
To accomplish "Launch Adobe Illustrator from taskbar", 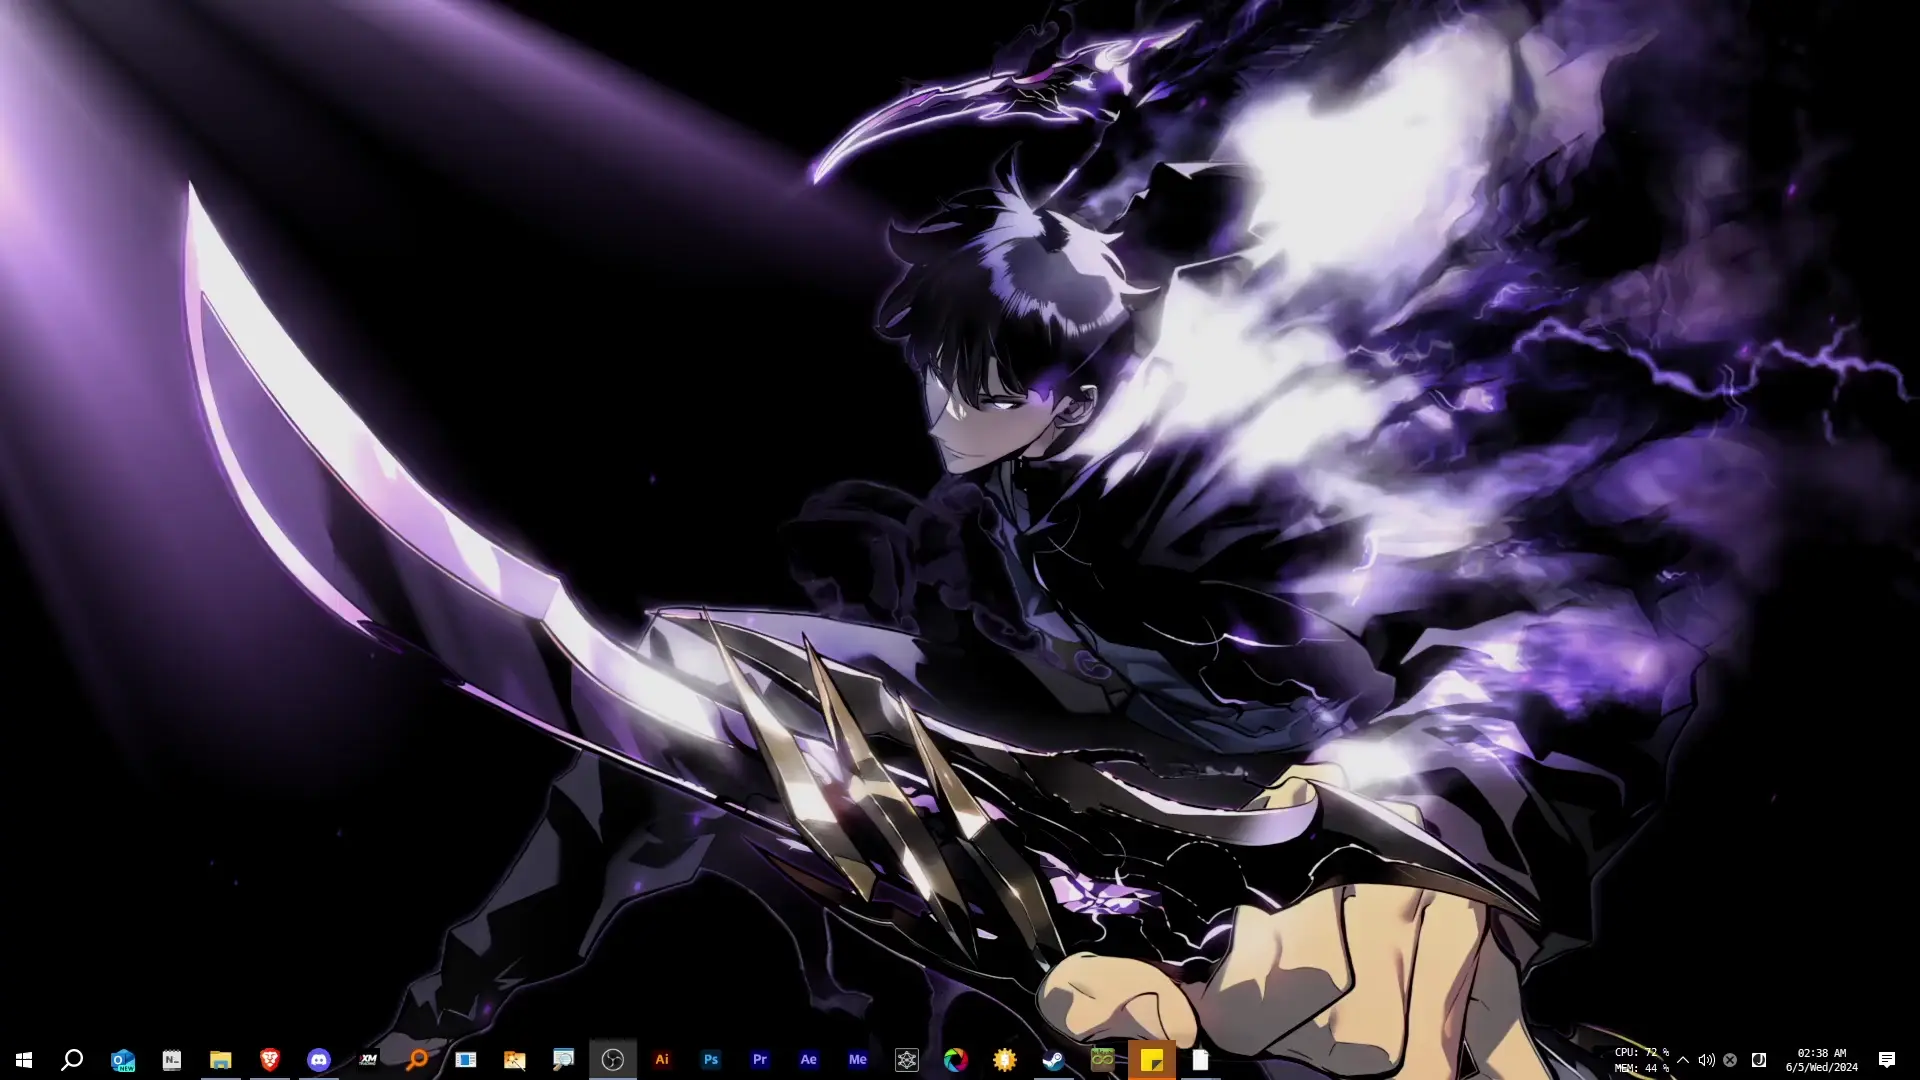I will point(661,1059).
